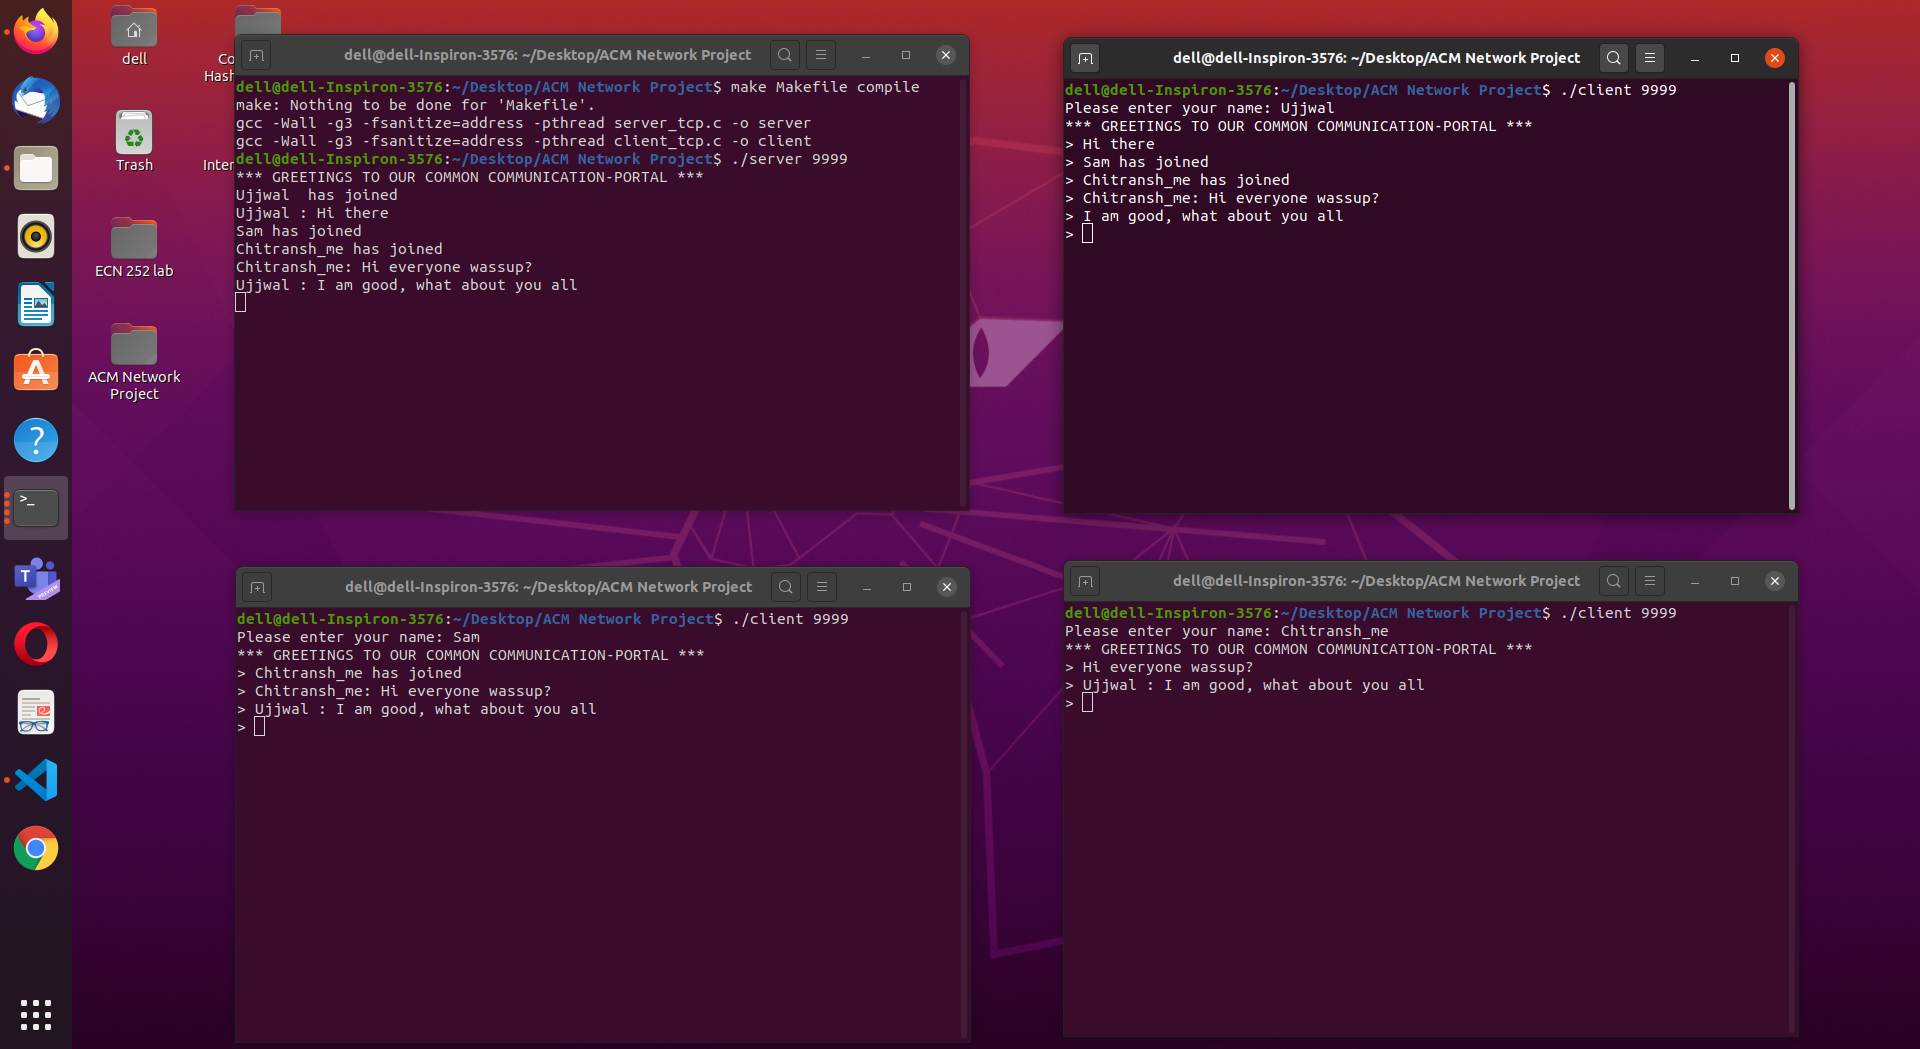Launch Thunderbird mail from the dock

(36, 100)
